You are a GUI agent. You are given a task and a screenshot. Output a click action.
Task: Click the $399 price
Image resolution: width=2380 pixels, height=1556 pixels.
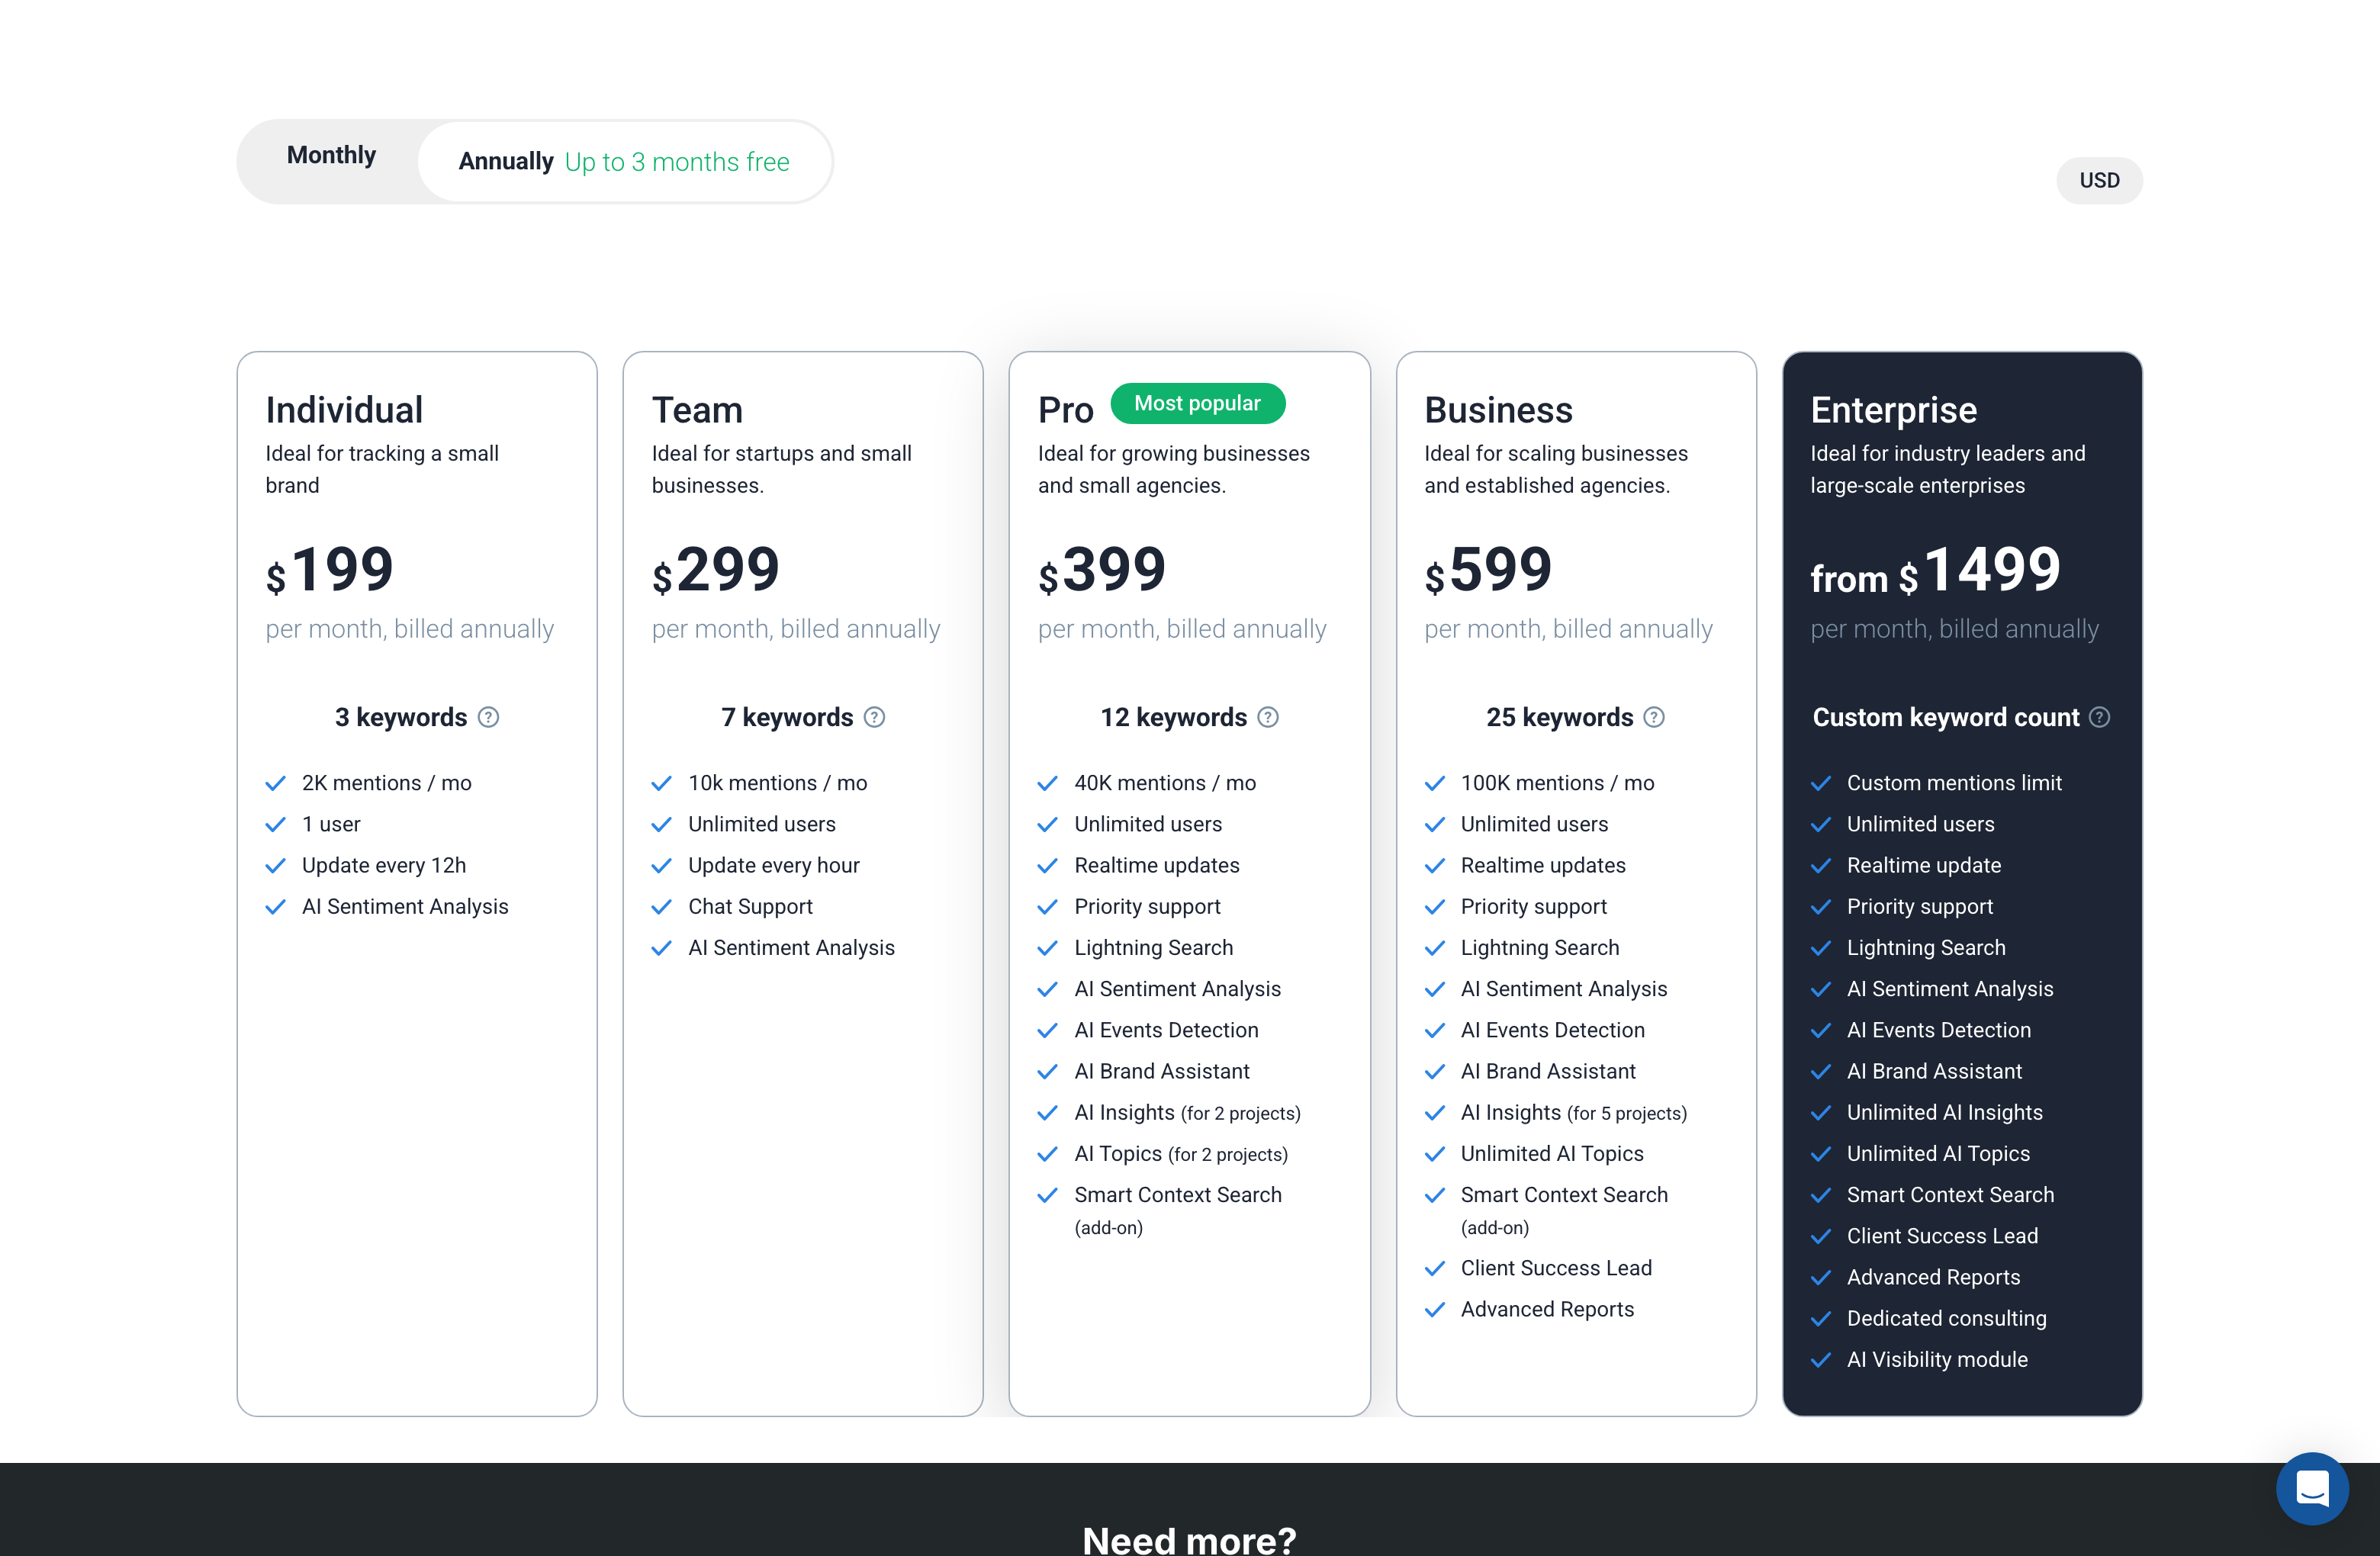(1101, 570)
